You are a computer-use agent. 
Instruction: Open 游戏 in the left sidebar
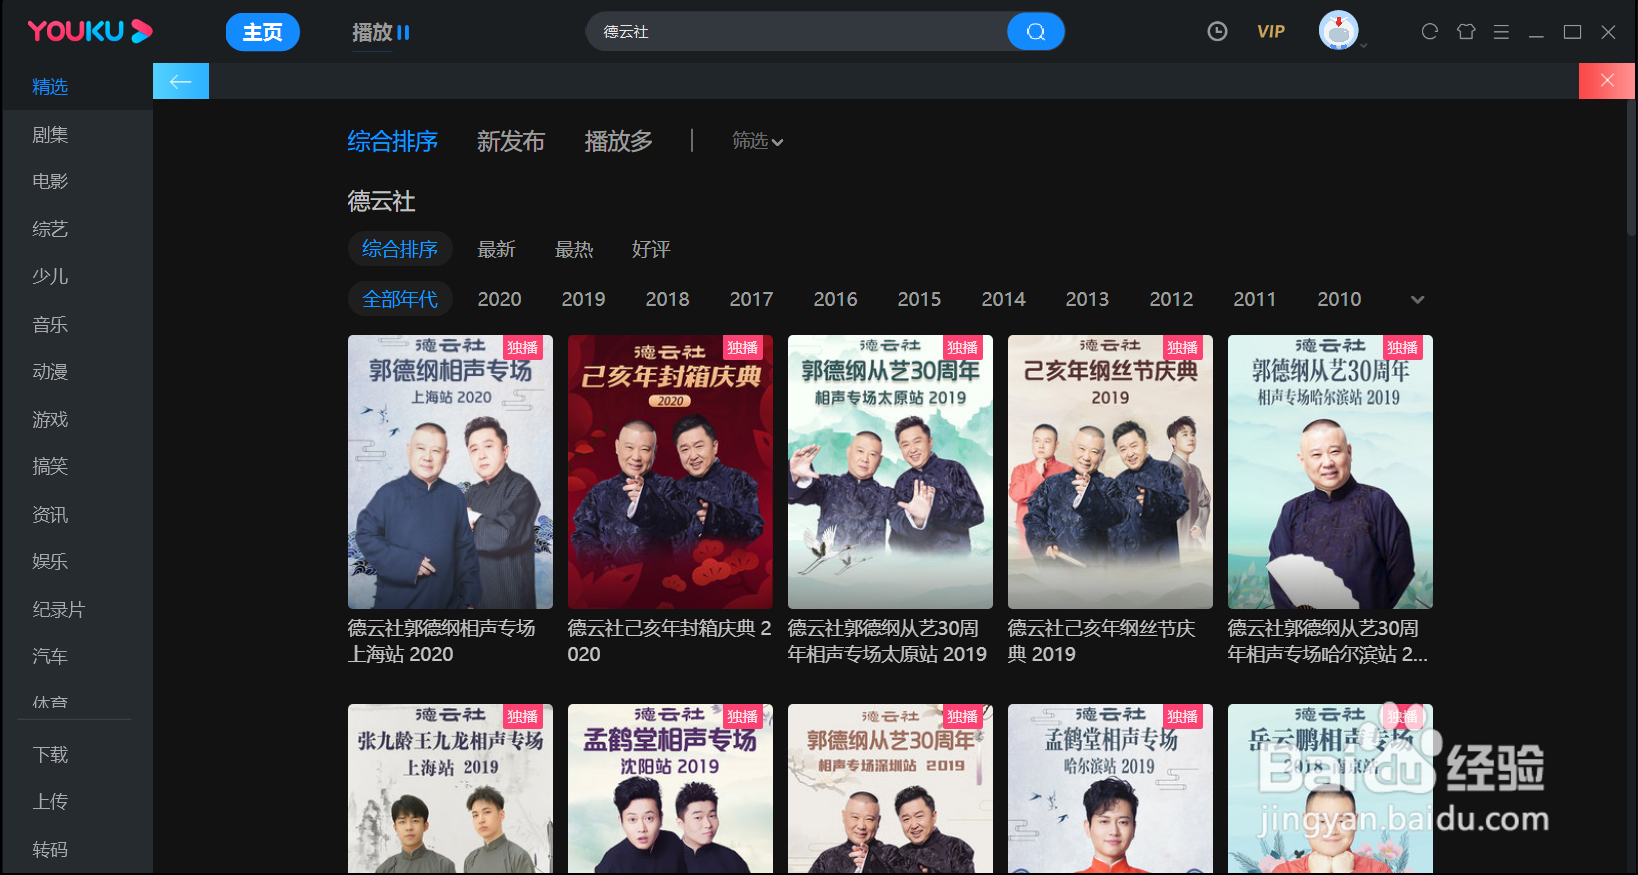[50, 419]
